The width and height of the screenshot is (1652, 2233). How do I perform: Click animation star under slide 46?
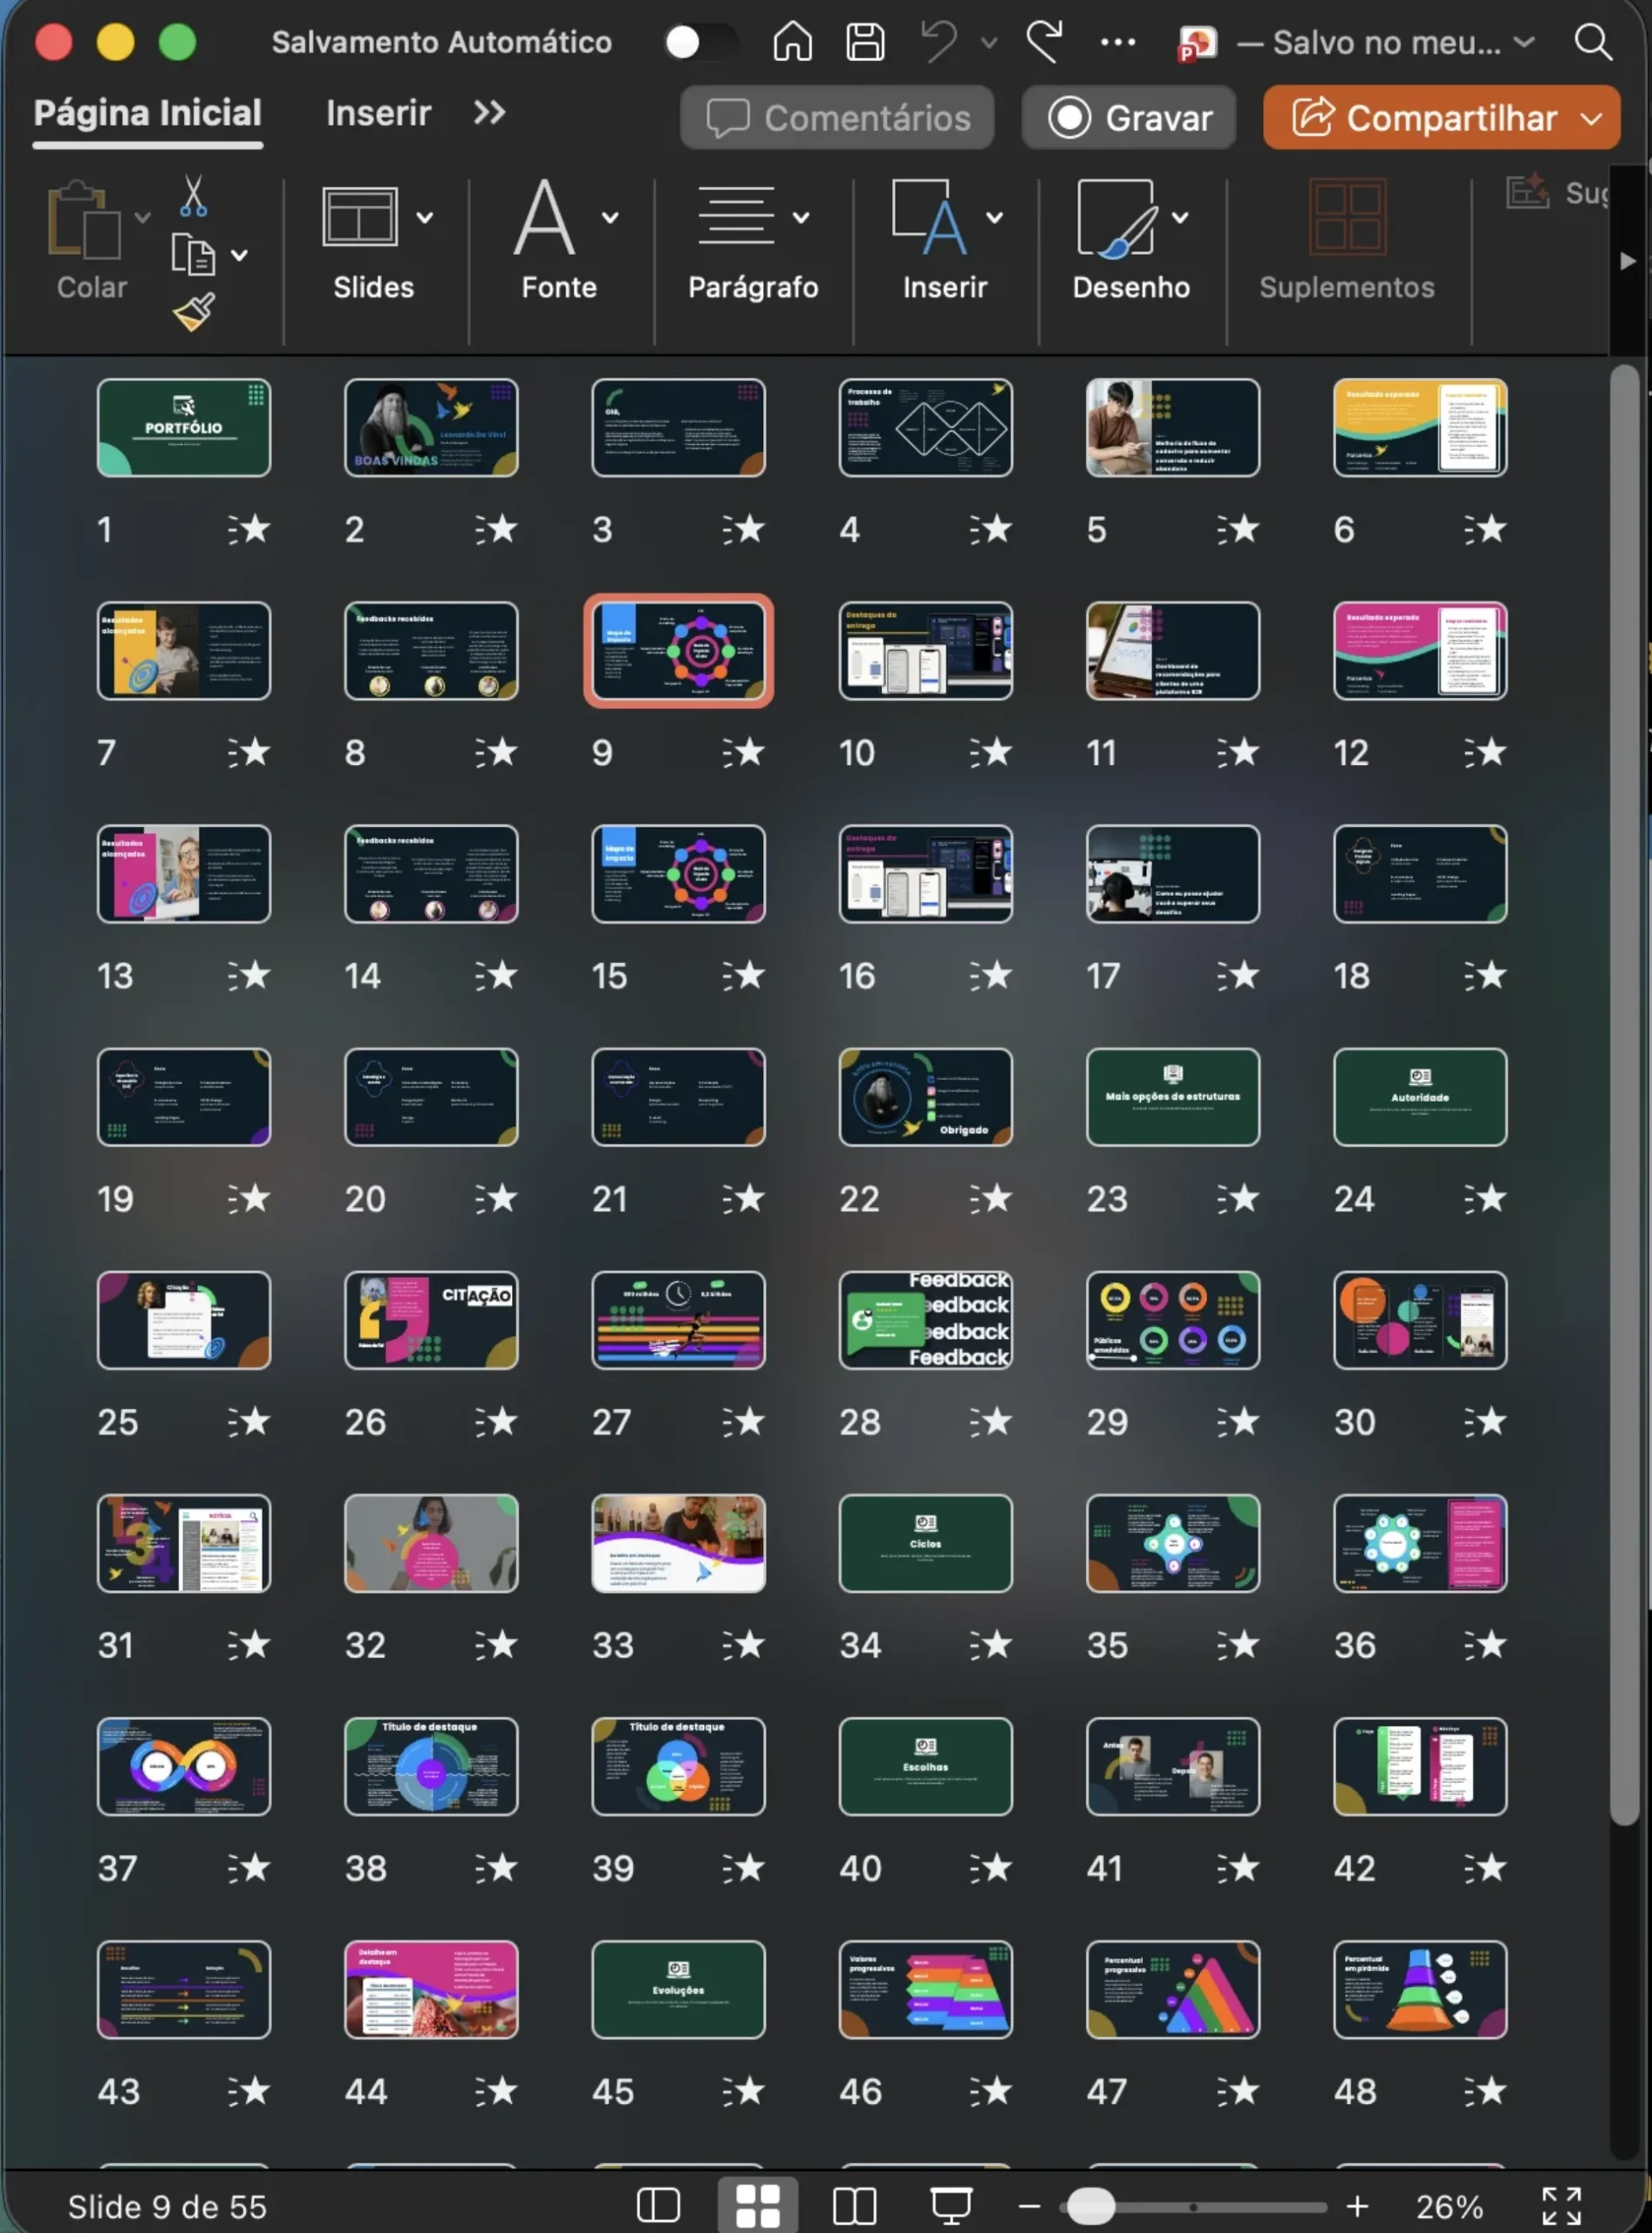(x=990, y=2090)
